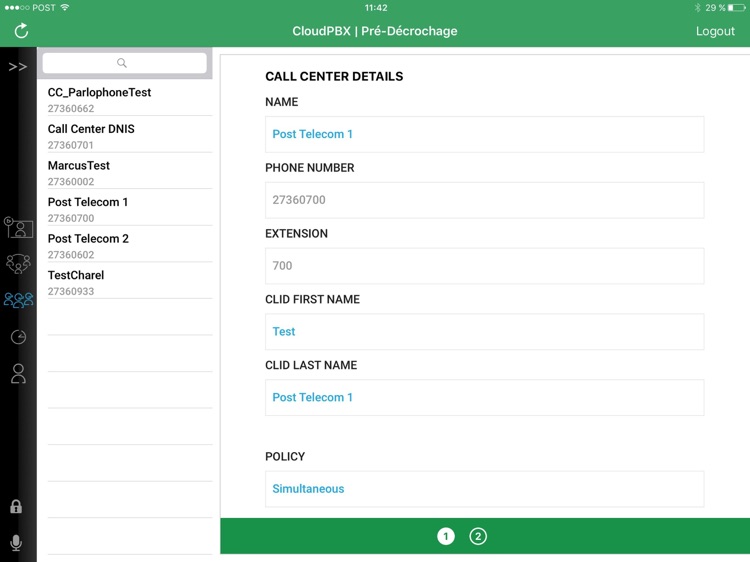Select Post Telecom 1 in list
Image resolution: width=750 pixels, height=562 pixels.
(x=130, y=209)
